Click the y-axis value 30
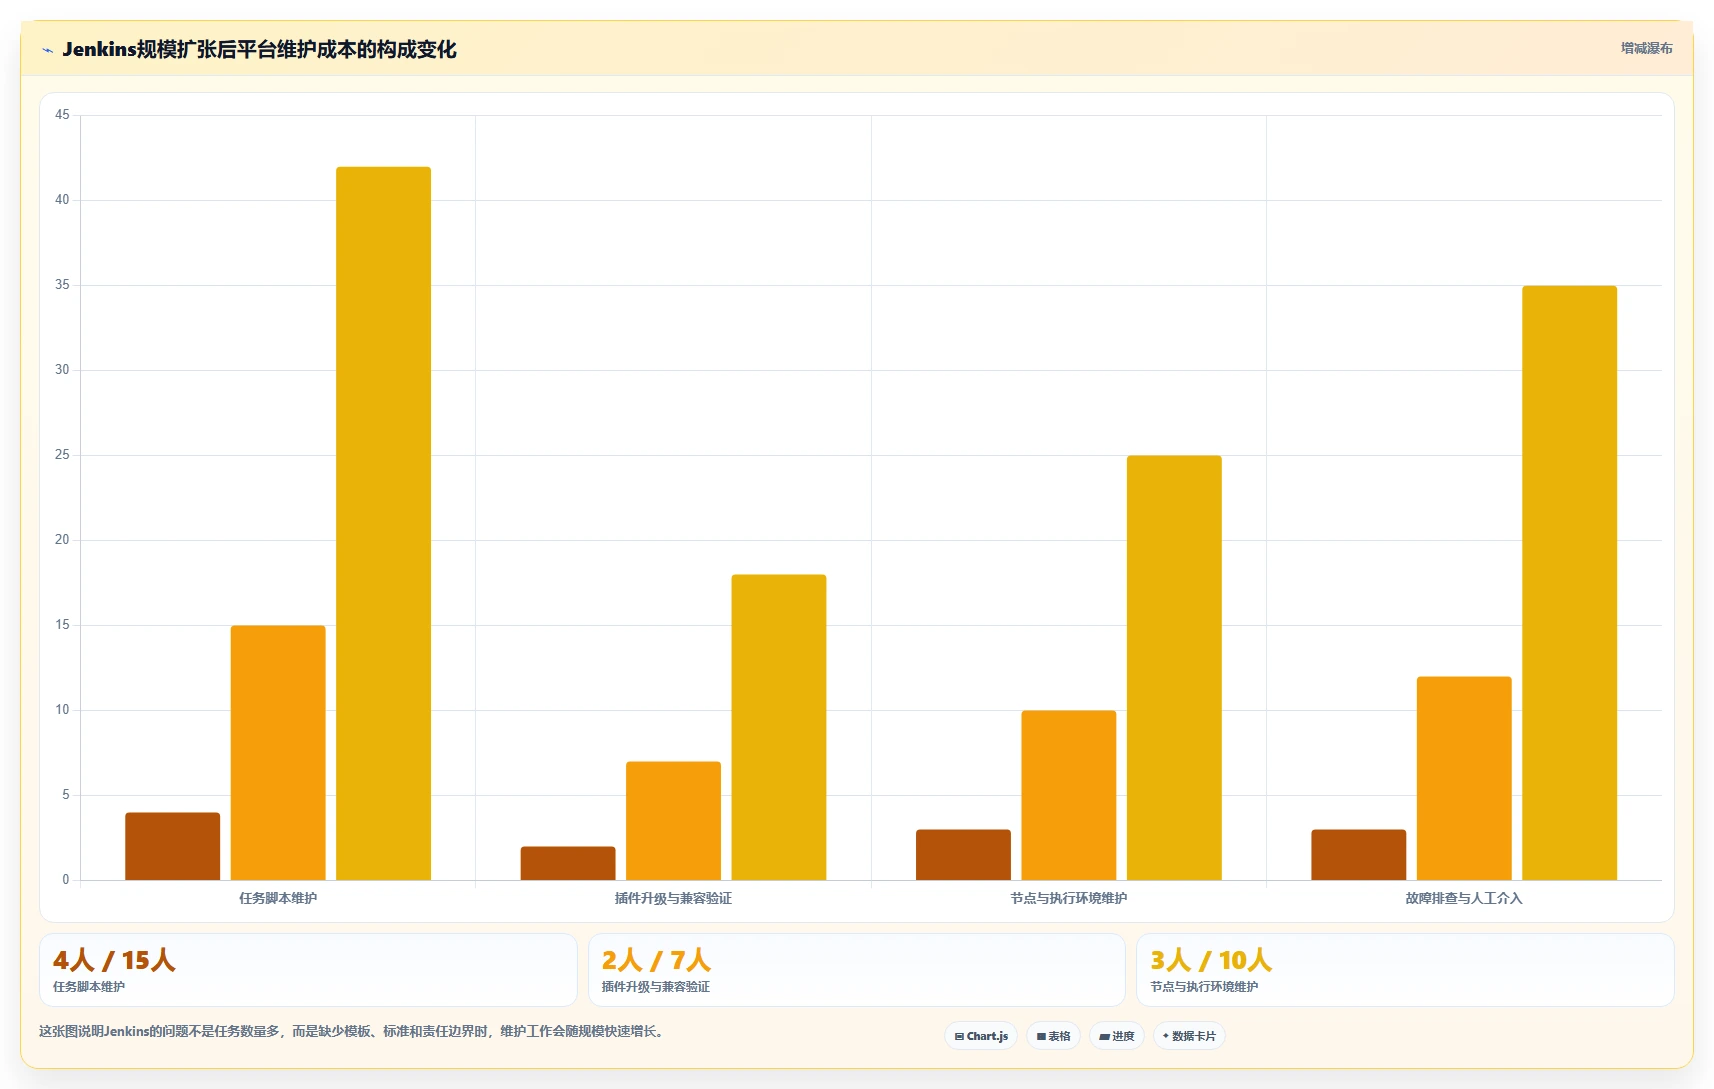The image size is (1714, 1089). point(62,370)
